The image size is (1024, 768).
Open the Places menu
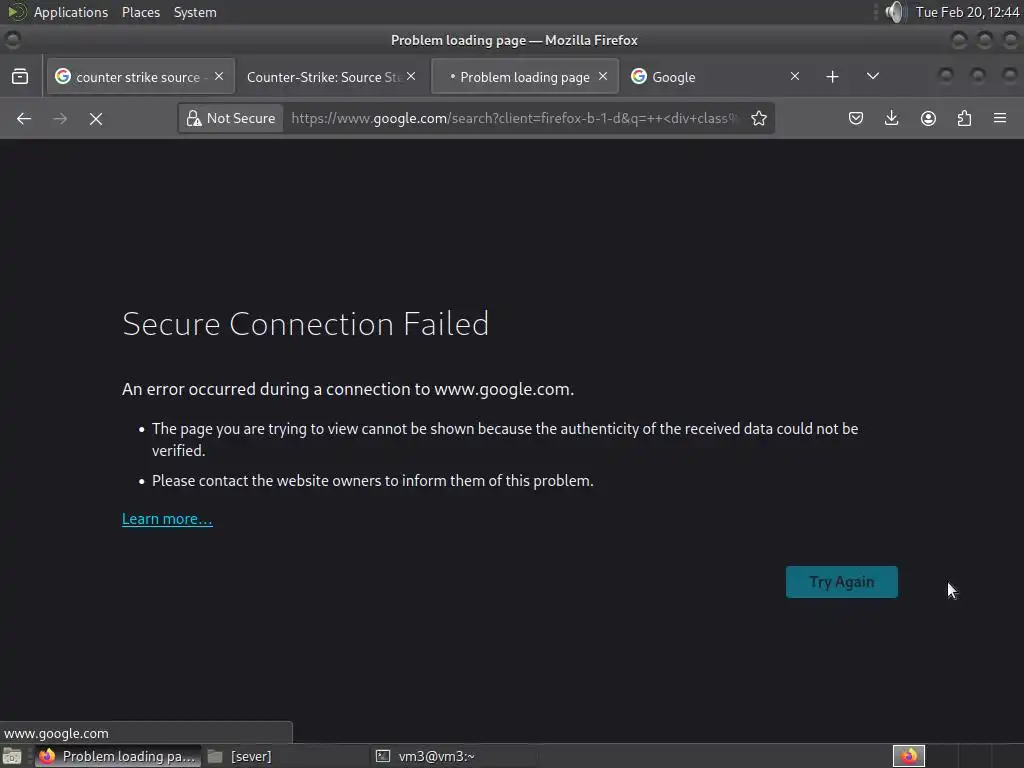point(141,12)
